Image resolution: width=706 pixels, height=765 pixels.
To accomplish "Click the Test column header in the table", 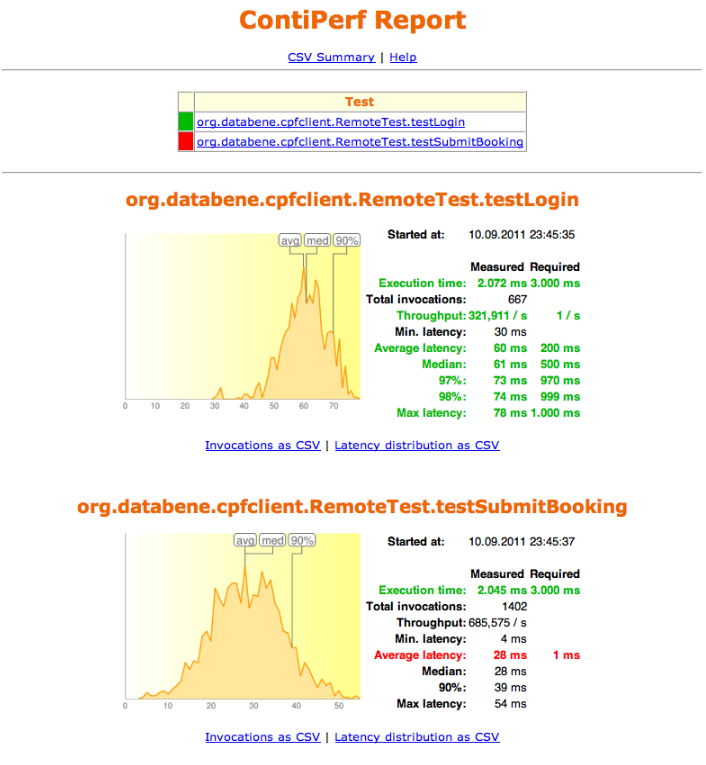I will coord(359,102).
